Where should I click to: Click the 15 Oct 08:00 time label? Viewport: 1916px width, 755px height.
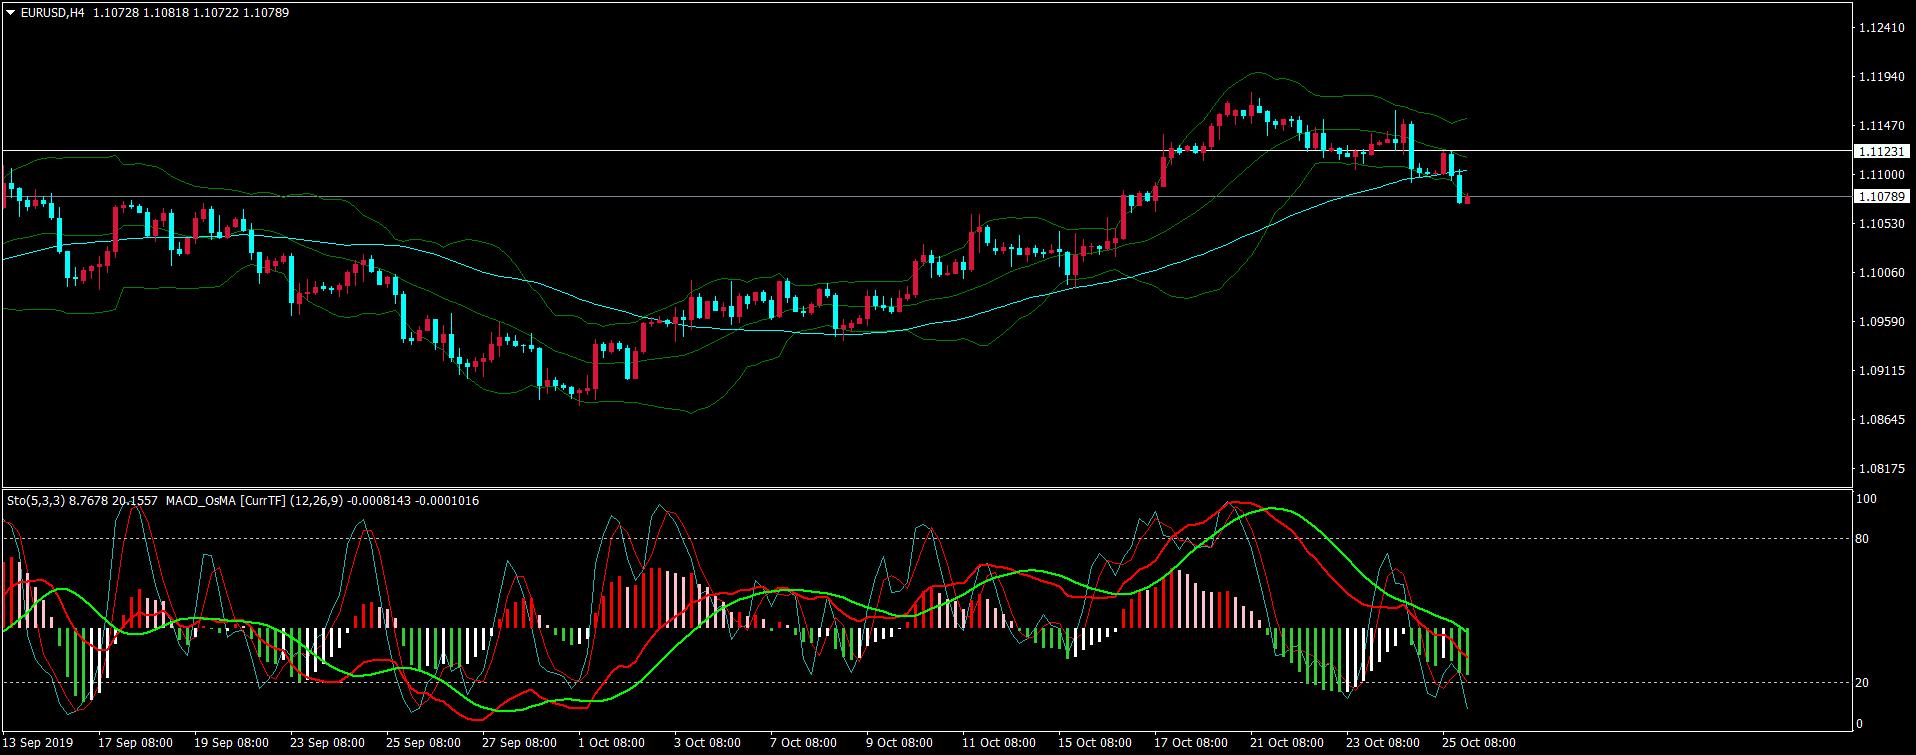point(1096,743)
